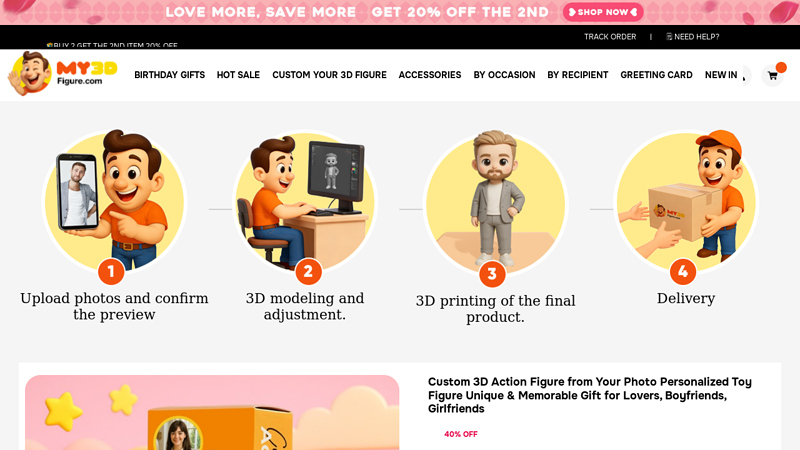Expand the By Recipient menu
800x450 pixels.
tap(578, 75)
